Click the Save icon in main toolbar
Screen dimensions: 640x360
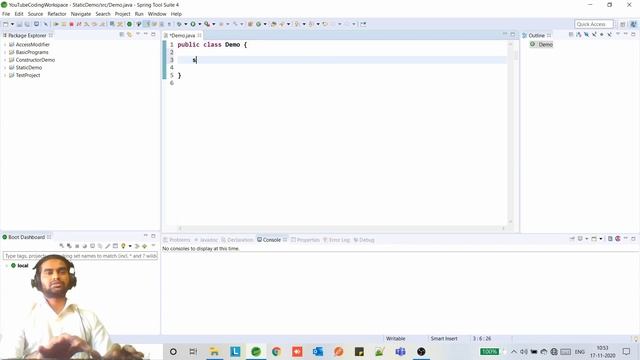(19, 24)
